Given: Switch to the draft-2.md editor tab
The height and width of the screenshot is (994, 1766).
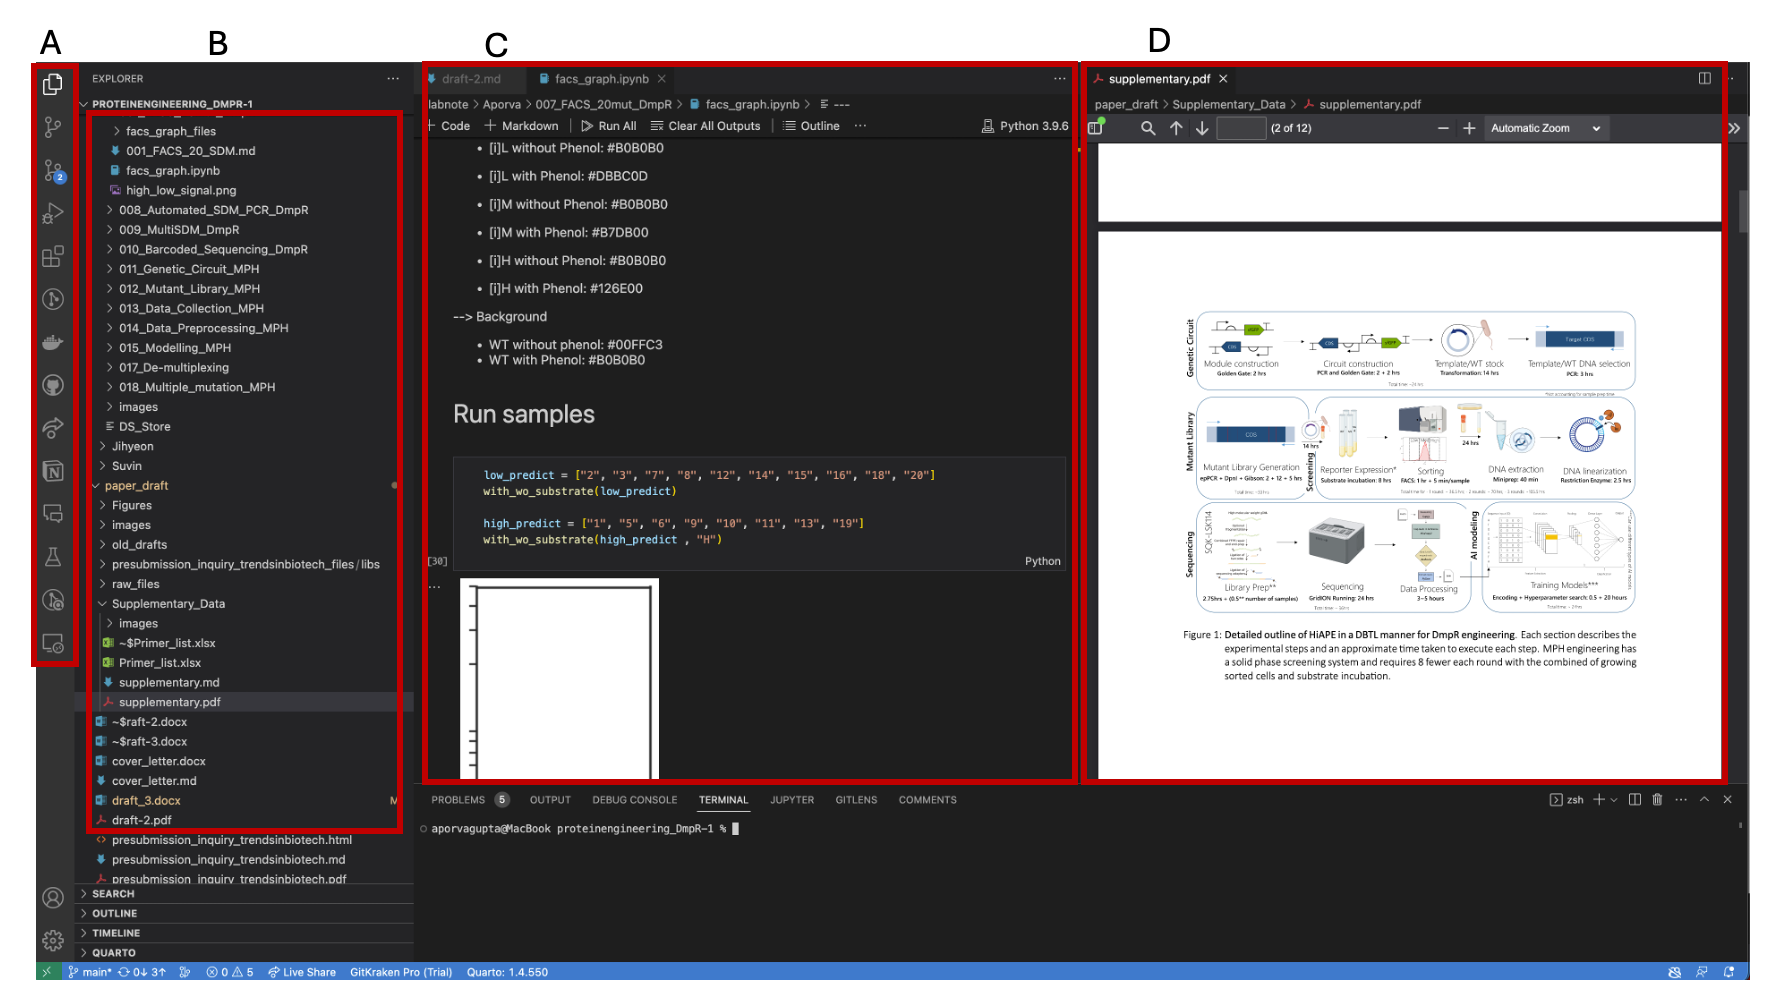Looking at the screenshot, I should tap(471, 79).
